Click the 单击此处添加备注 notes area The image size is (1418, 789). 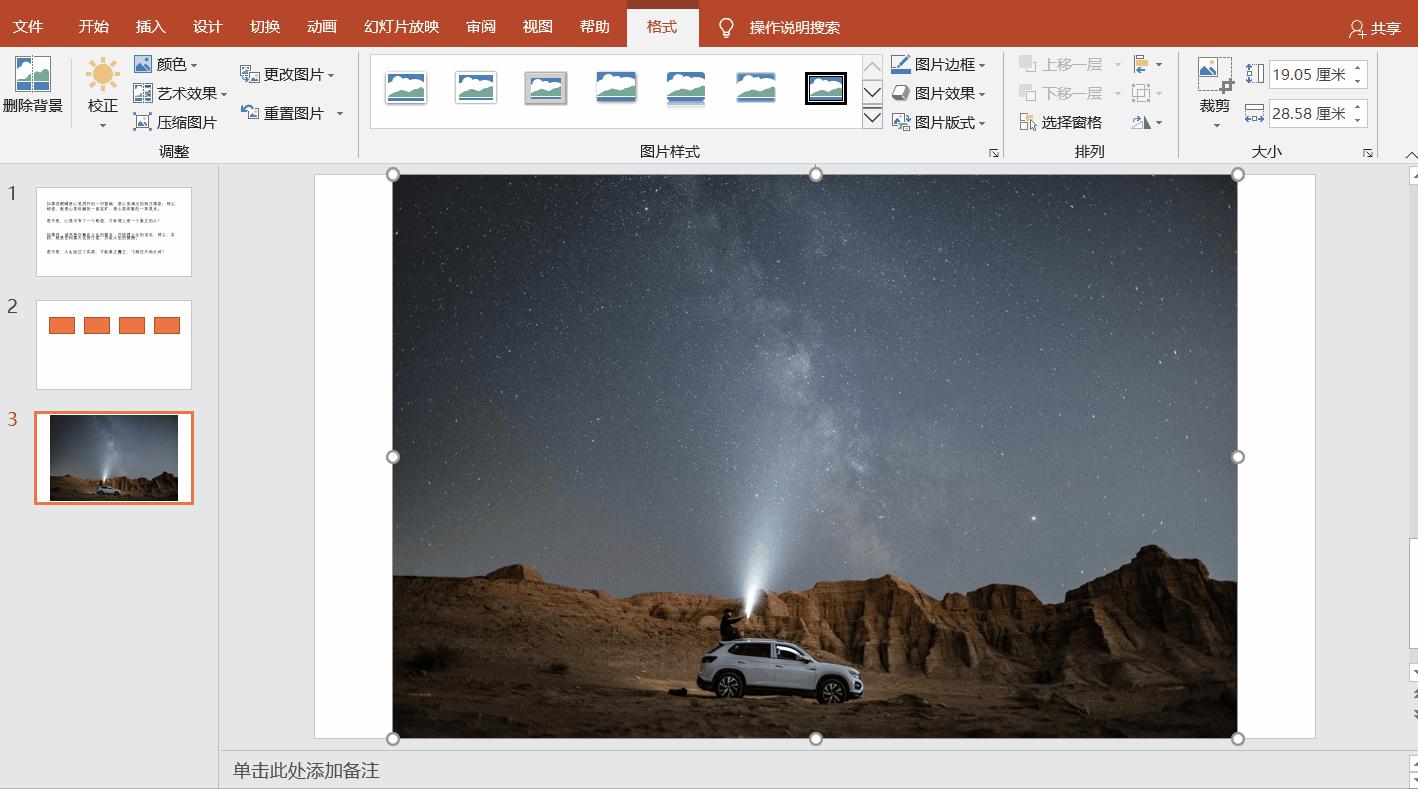[306, 771]
